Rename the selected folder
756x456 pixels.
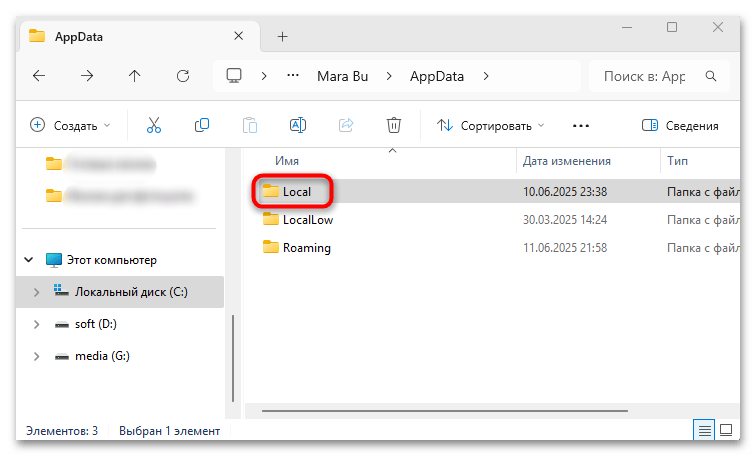coord(297,125)
